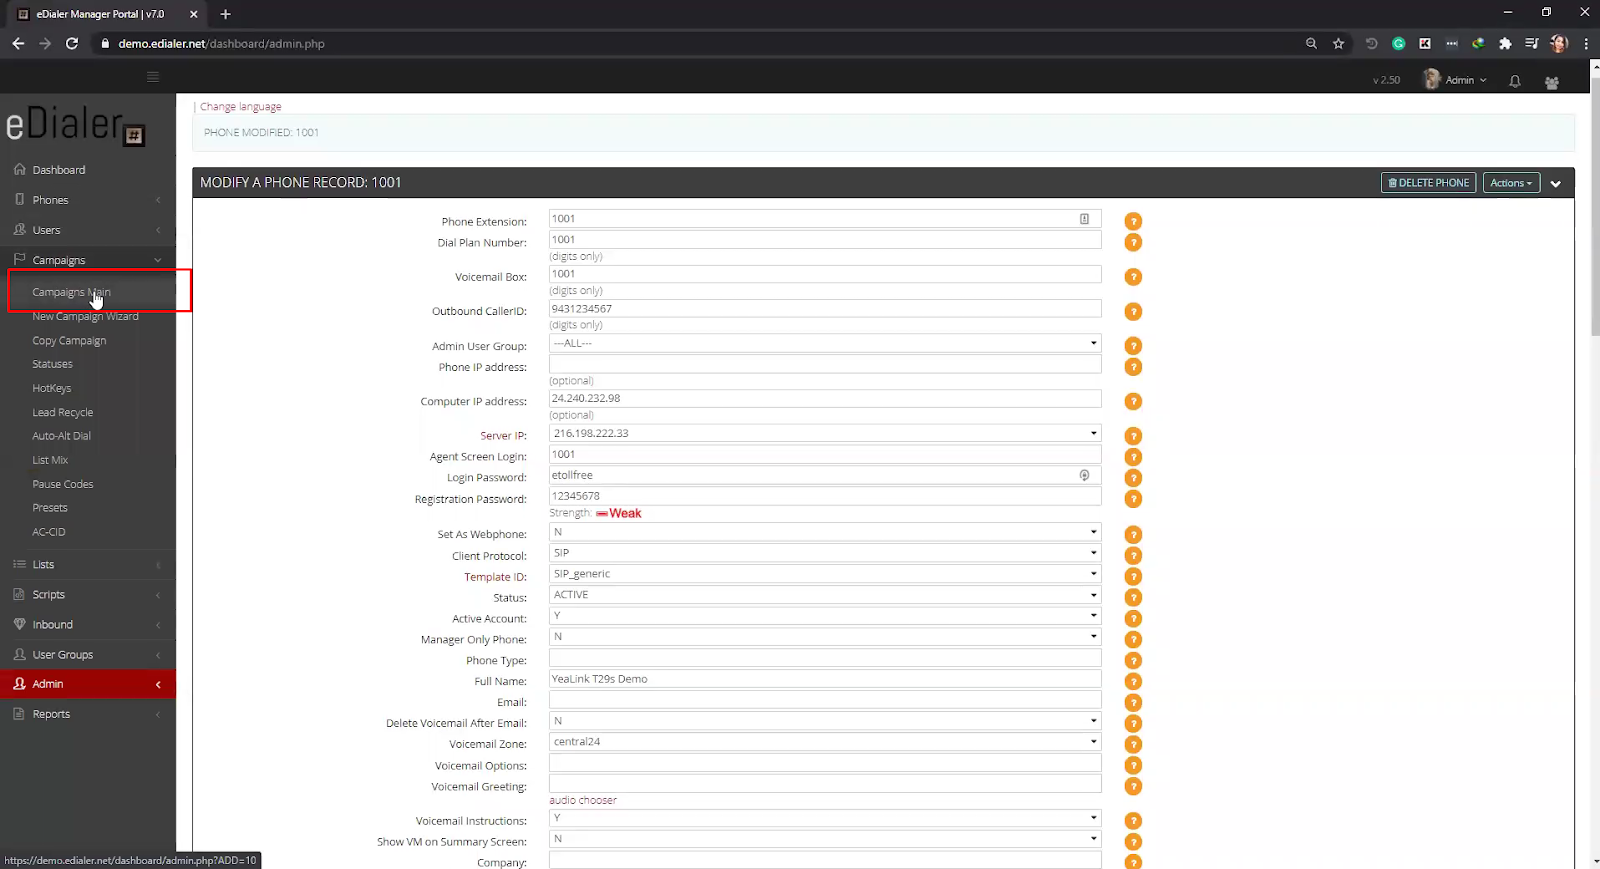Click help icon for Admin User Group
Viewport: 1600px width, 869px height.
(x=1133, y=346)
